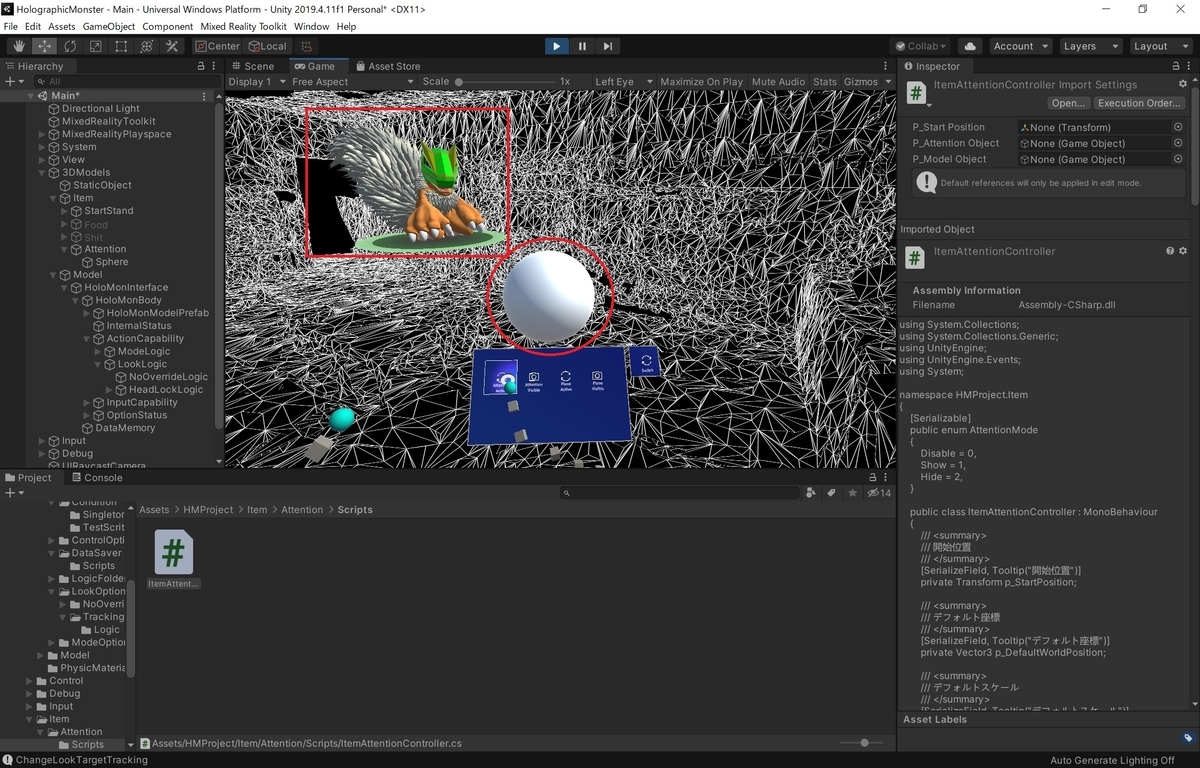Open the Free Aspect dropdown

click(x=353, y=82)
